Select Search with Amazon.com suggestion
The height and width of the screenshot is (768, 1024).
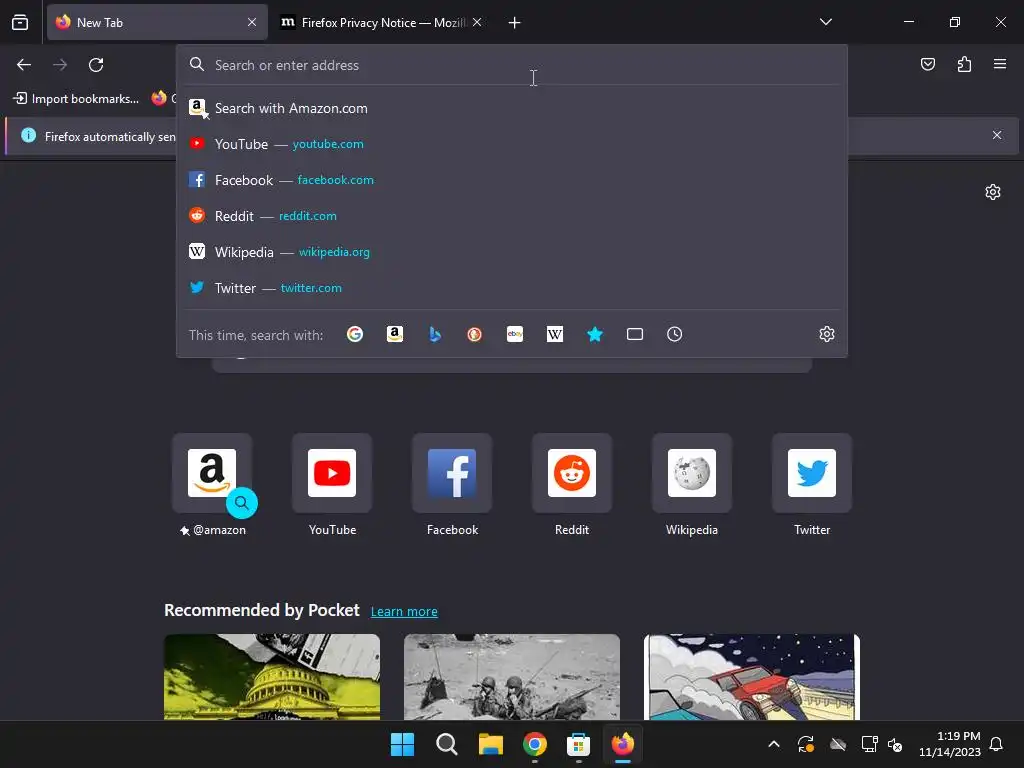point(512,108)
